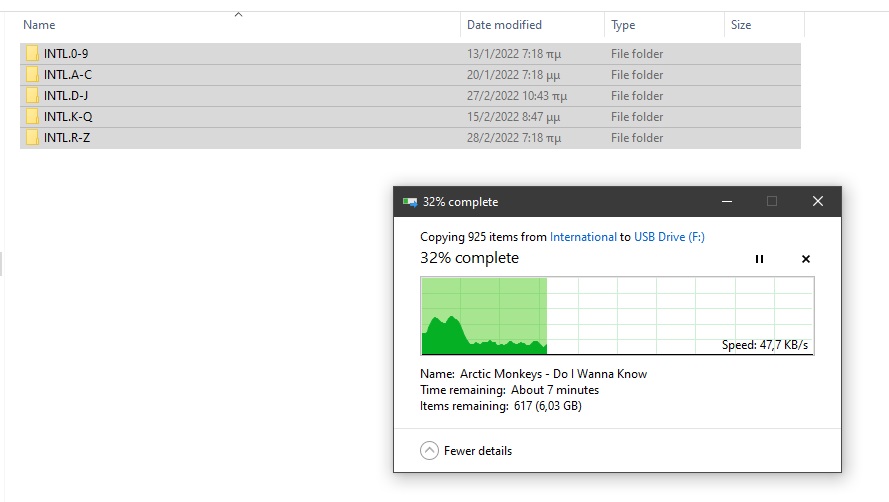Open the USB Drive (F:) destination link
Screen dimensions: 889x502
coord(669,237)
